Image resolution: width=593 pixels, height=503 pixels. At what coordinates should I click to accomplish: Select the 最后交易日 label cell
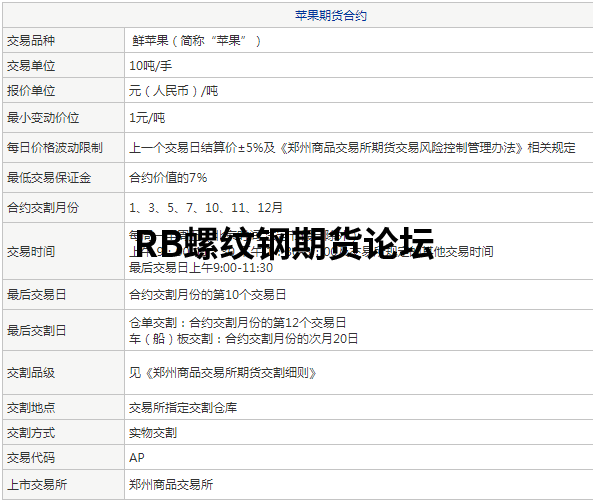coord(64,295)
